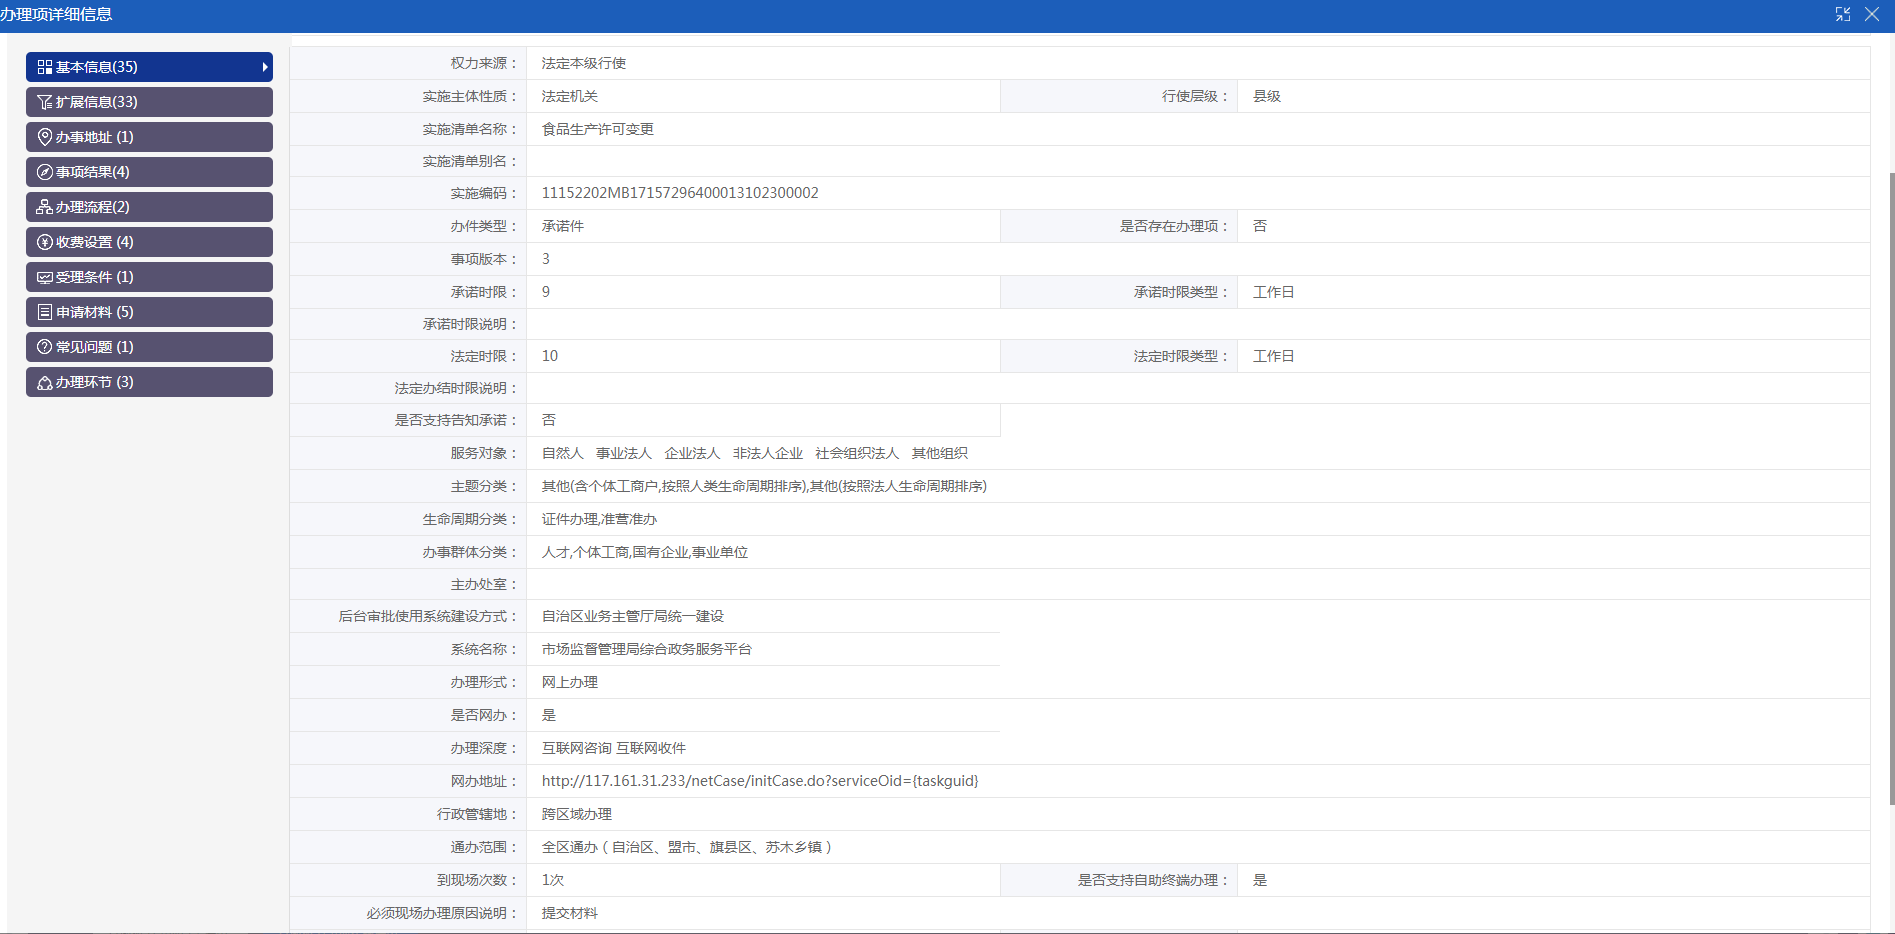Toggle fullscreen with the expand icon
1895x934 pixels.
pos(1842,14)
